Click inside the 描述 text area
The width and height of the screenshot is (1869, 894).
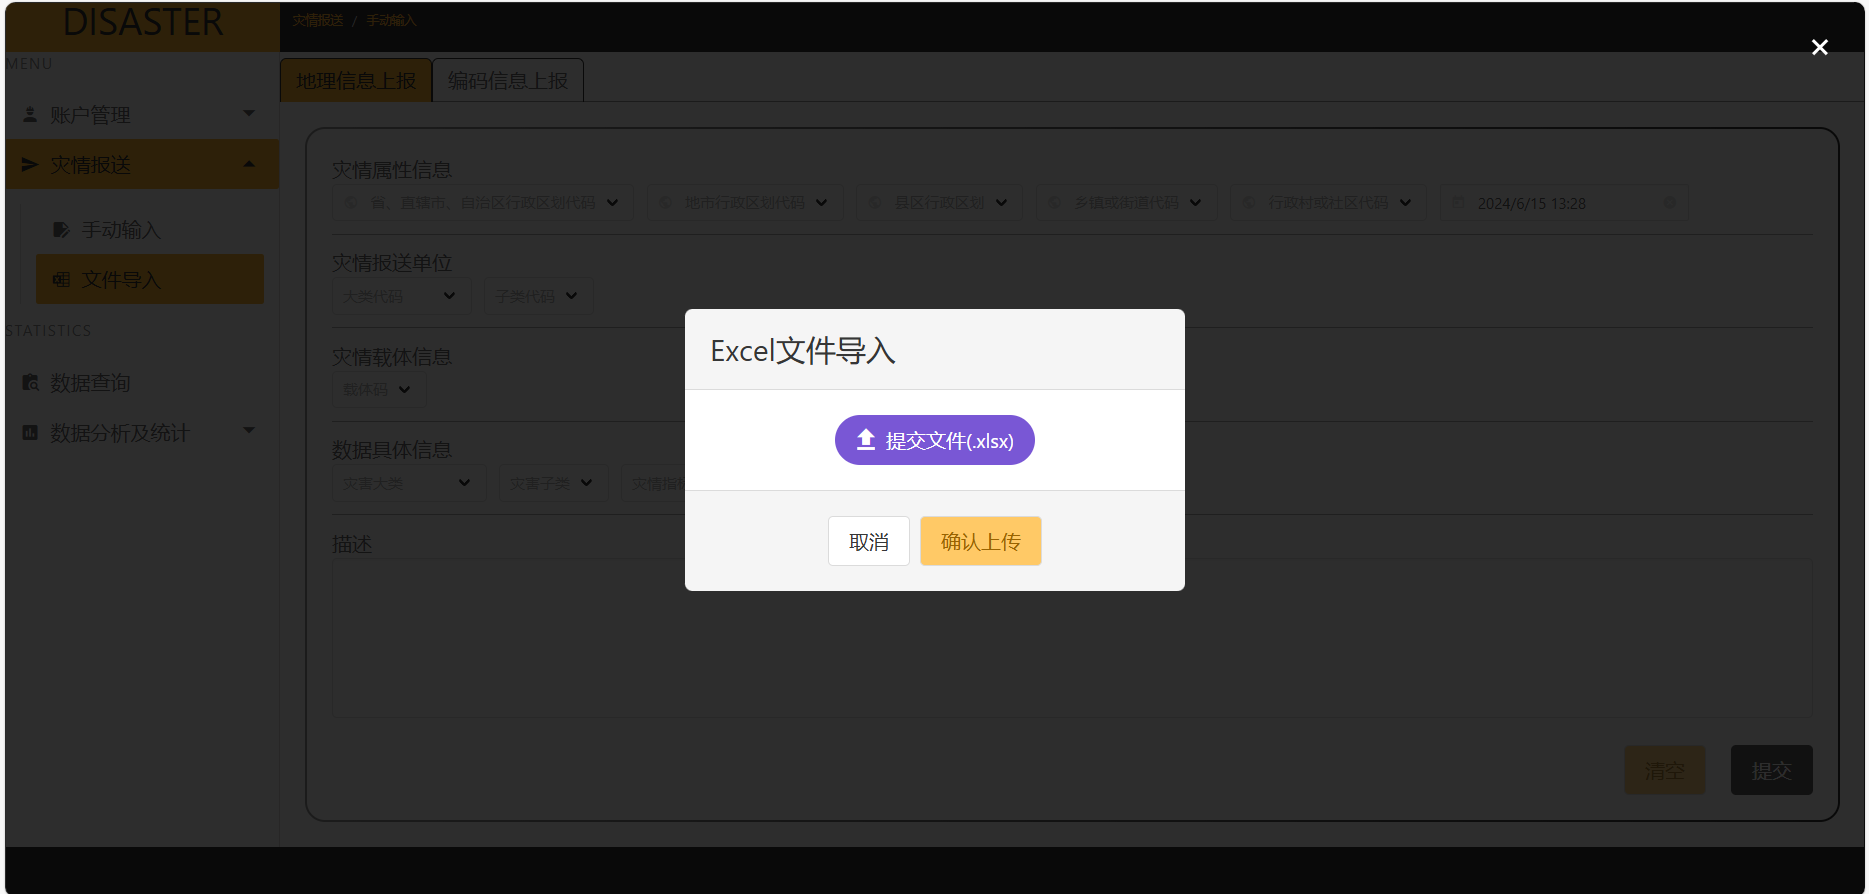tap(1072, 637)
